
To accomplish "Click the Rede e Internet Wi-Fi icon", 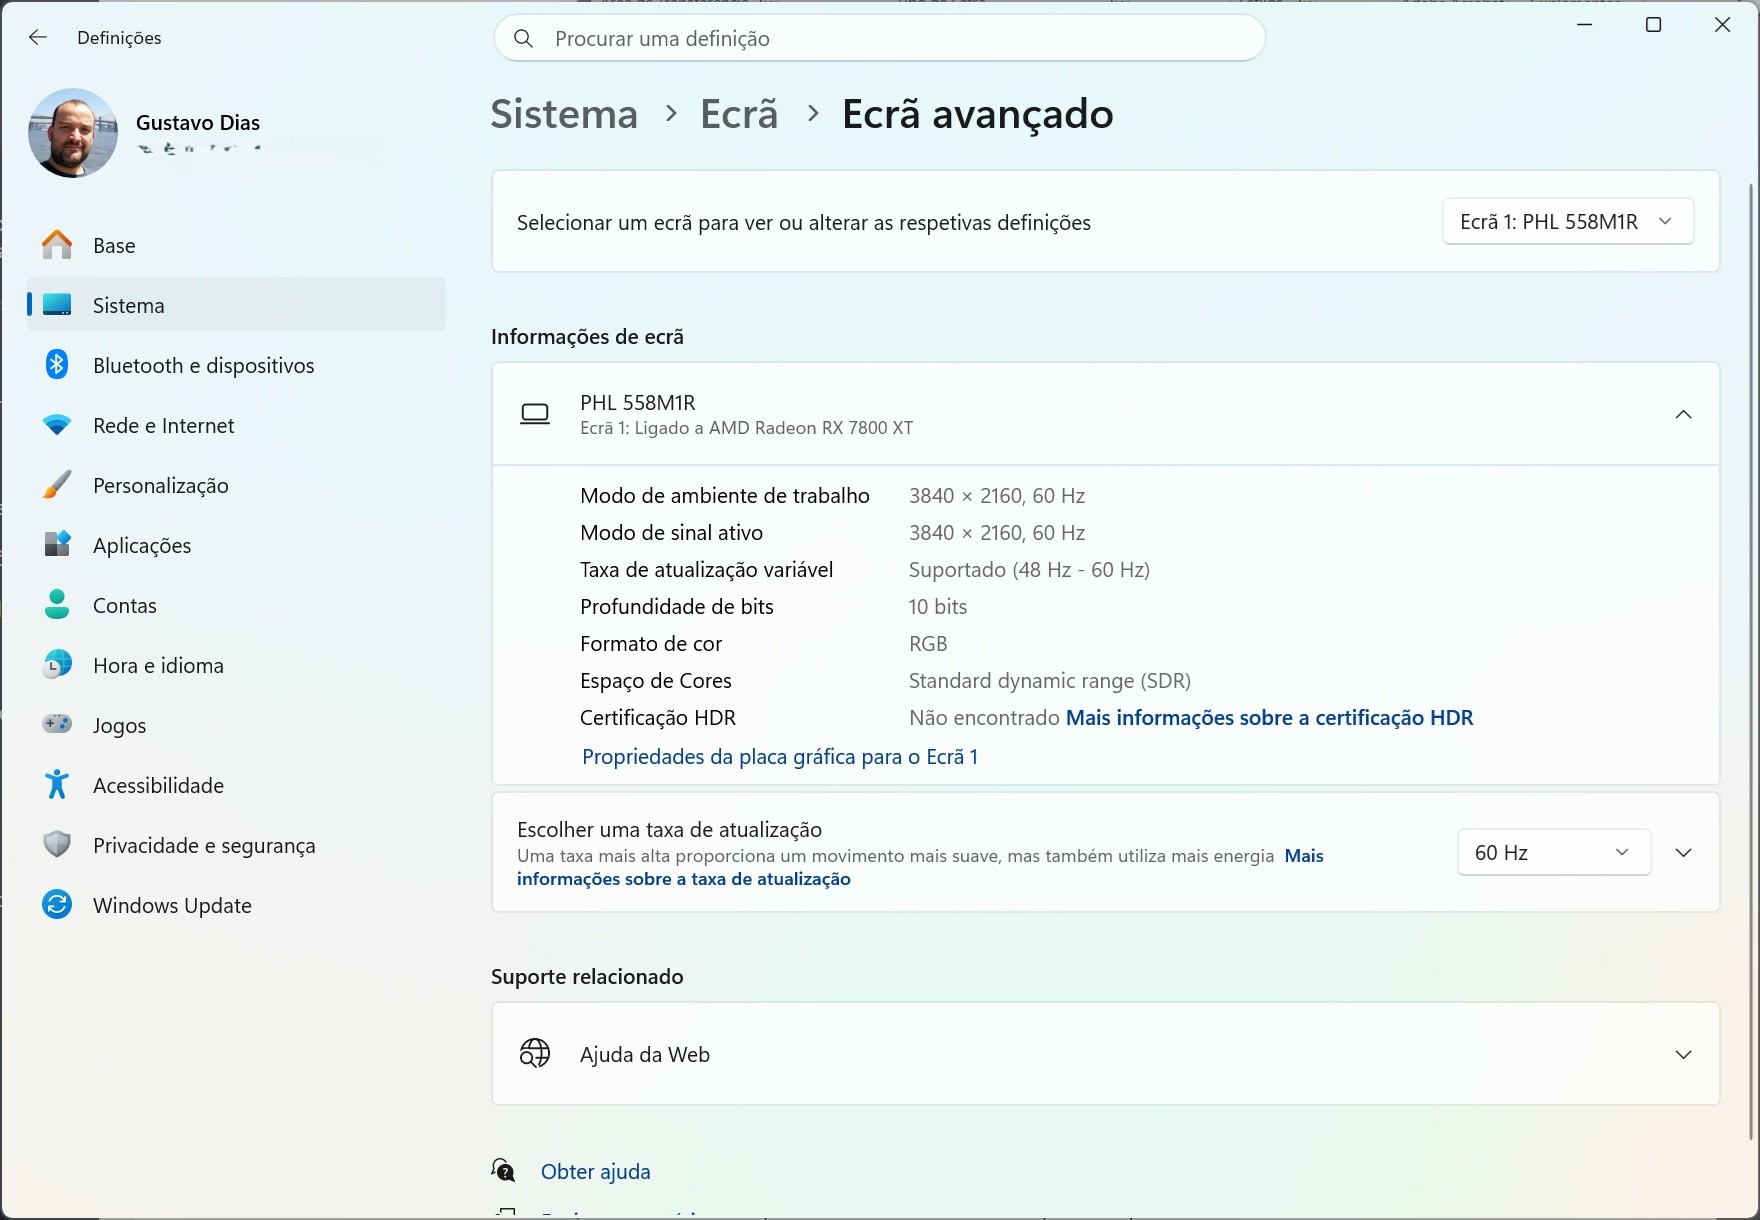I will [x=57, y=426].
